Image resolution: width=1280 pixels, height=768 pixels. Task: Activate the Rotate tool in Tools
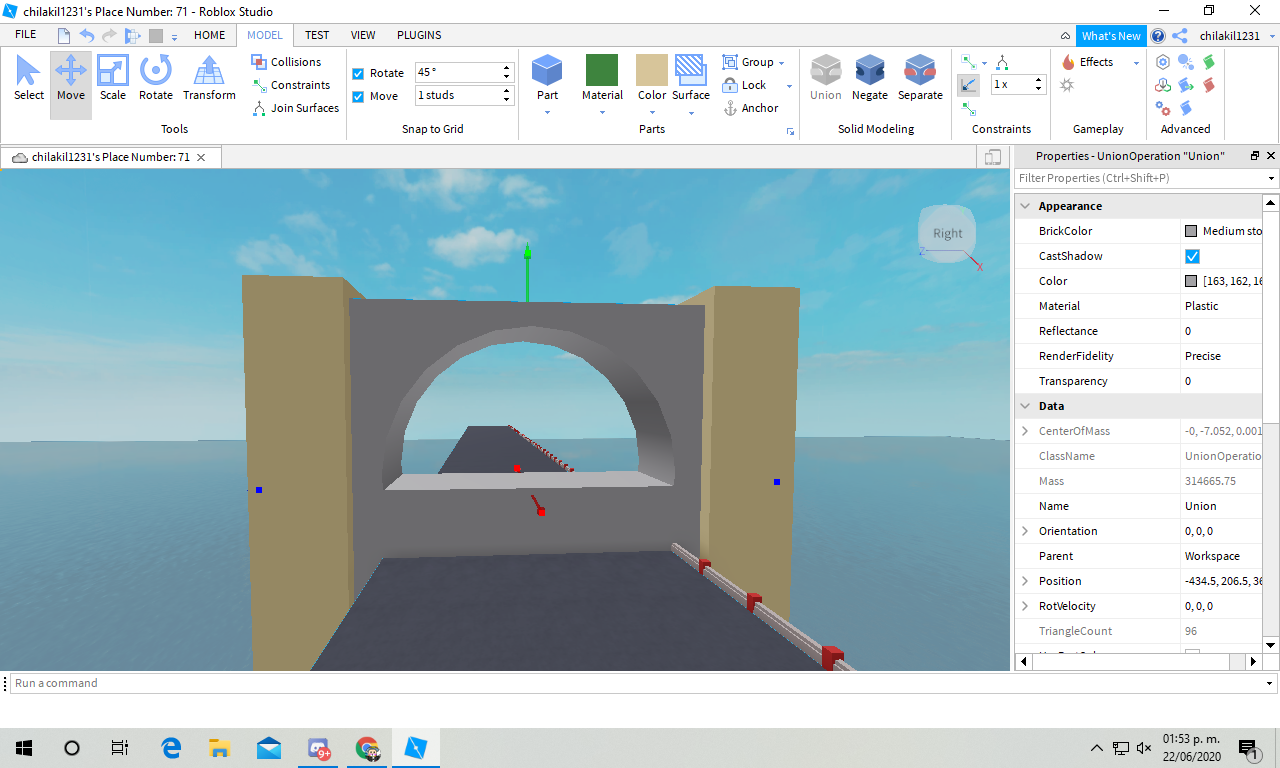point(156,78)
